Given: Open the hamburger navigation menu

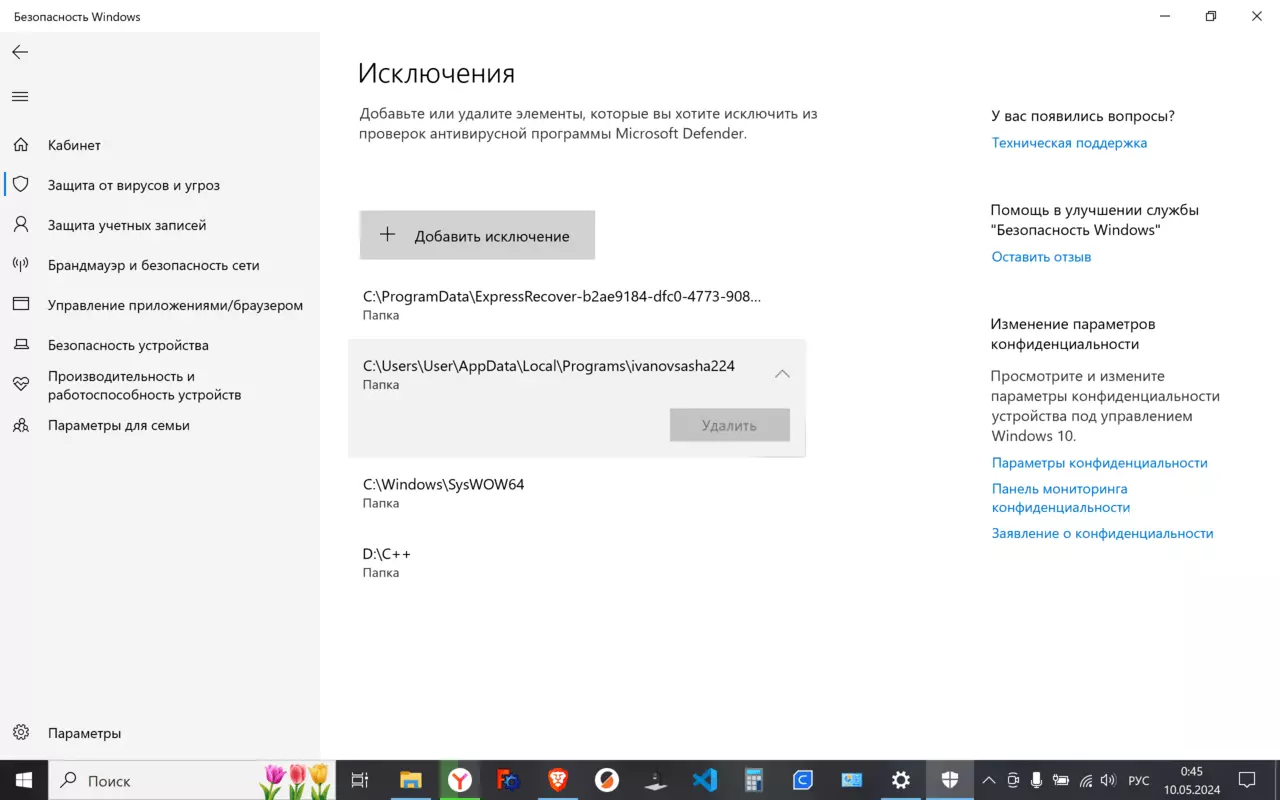Looking at the screenshot, I should [x=20, y=97].
